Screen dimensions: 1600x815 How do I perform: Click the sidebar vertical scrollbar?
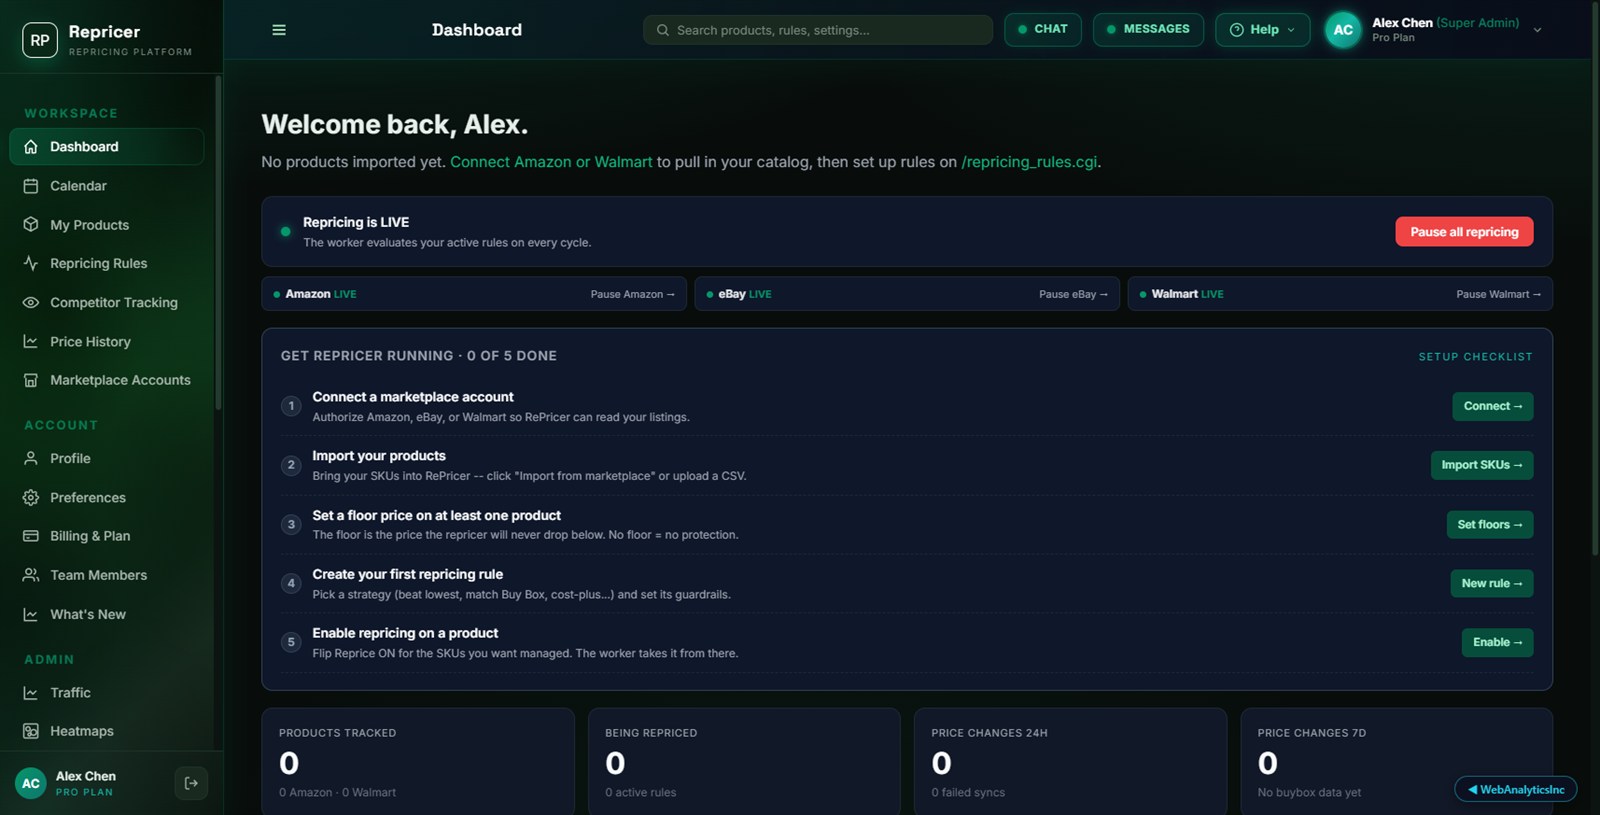[218, 243]
